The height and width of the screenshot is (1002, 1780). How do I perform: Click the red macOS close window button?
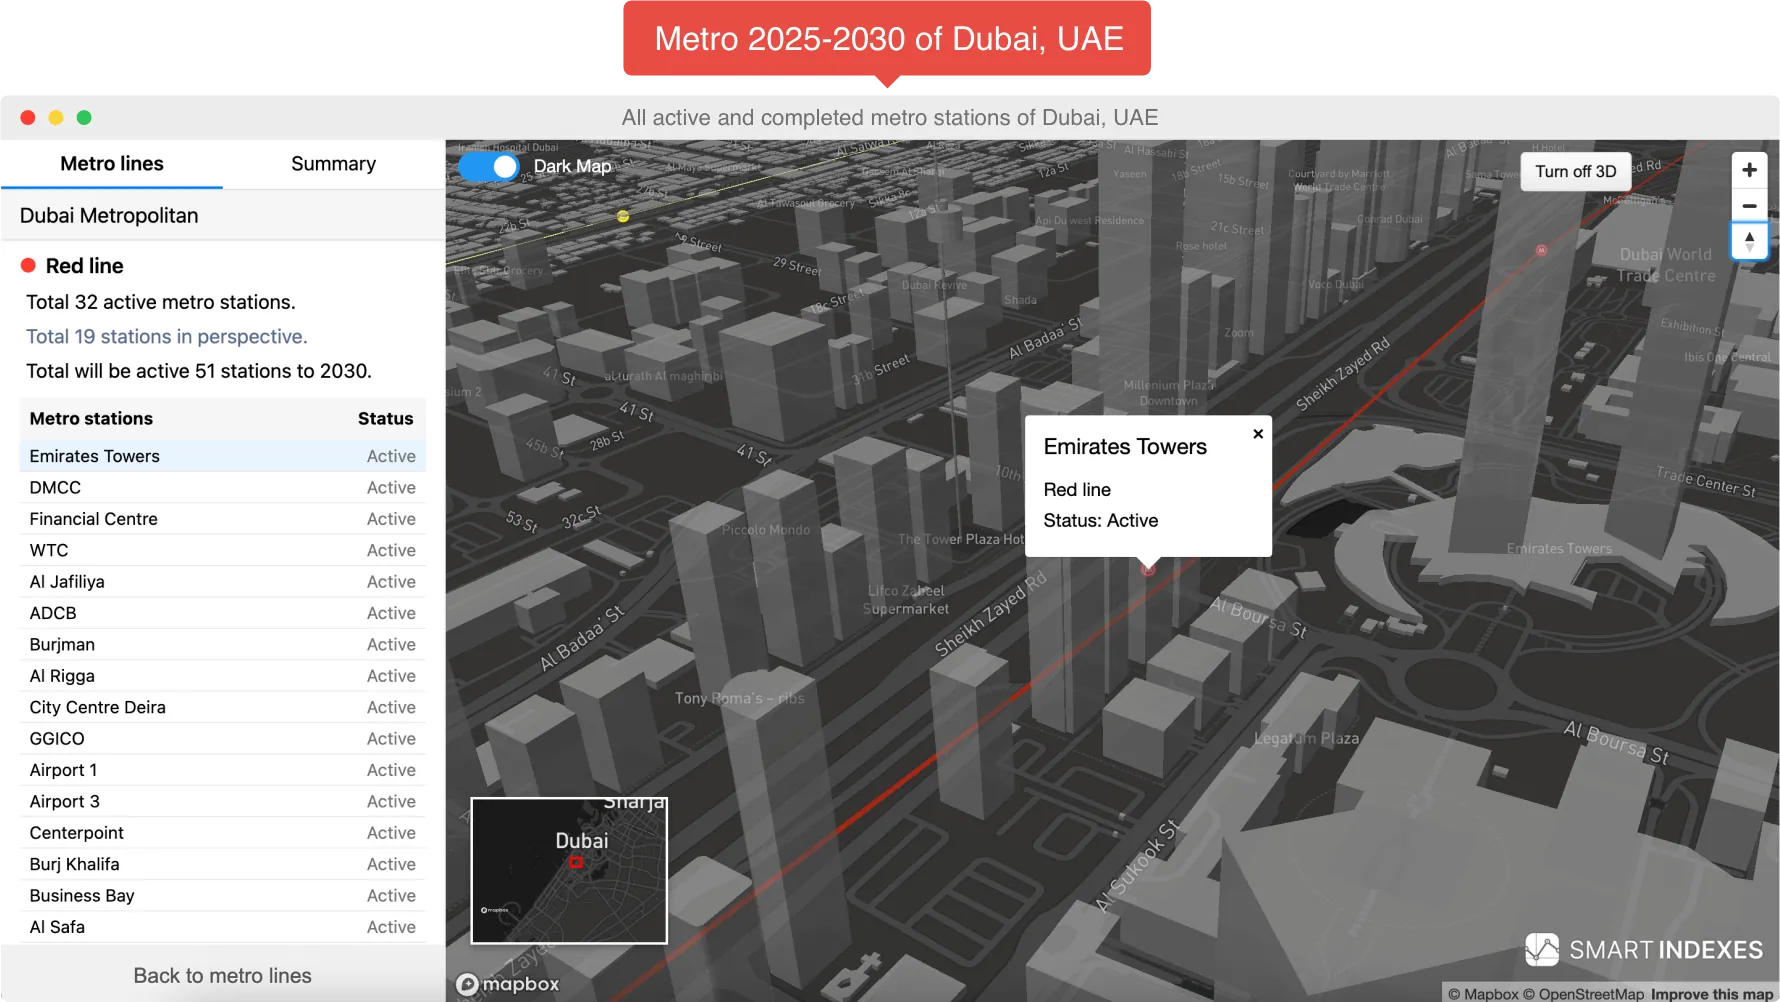click(28, 118)
